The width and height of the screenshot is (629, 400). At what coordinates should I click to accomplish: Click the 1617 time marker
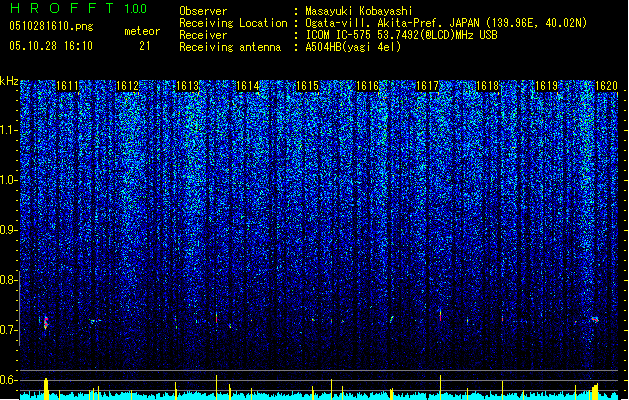coord(428,86)
